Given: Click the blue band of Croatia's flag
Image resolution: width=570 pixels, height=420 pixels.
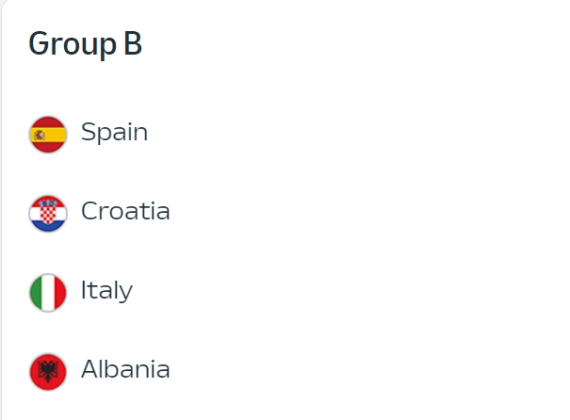Looking at the screenshot, I should (48, 225).
